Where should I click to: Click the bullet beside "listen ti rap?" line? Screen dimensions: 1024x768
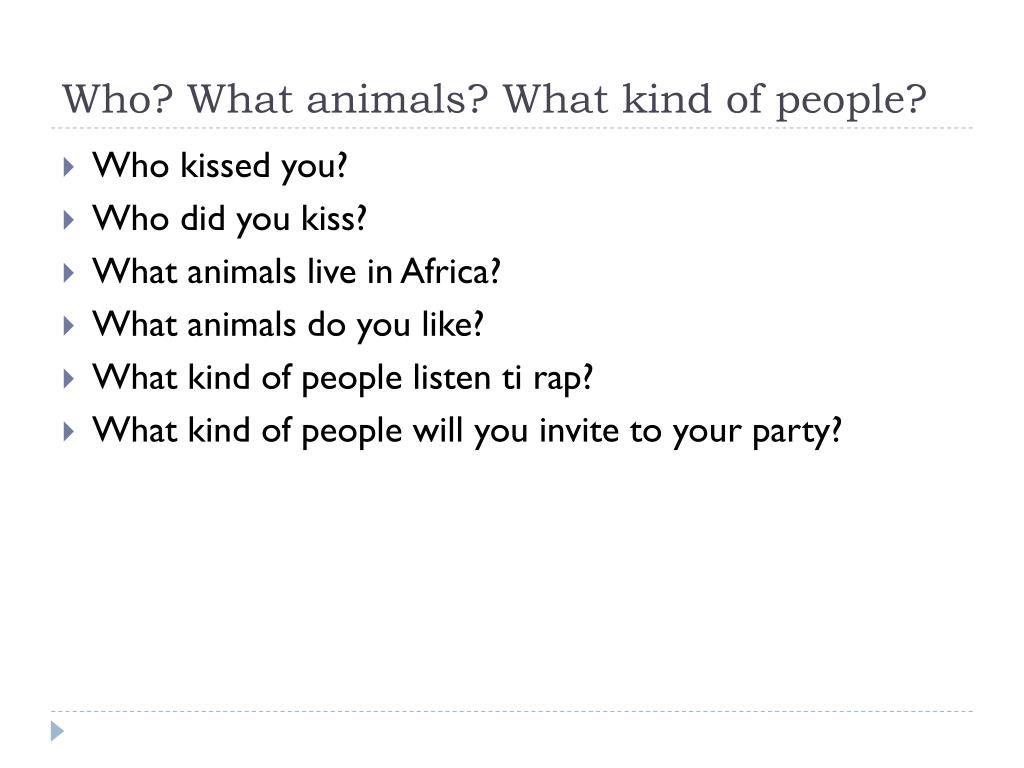tap(69, 378)
